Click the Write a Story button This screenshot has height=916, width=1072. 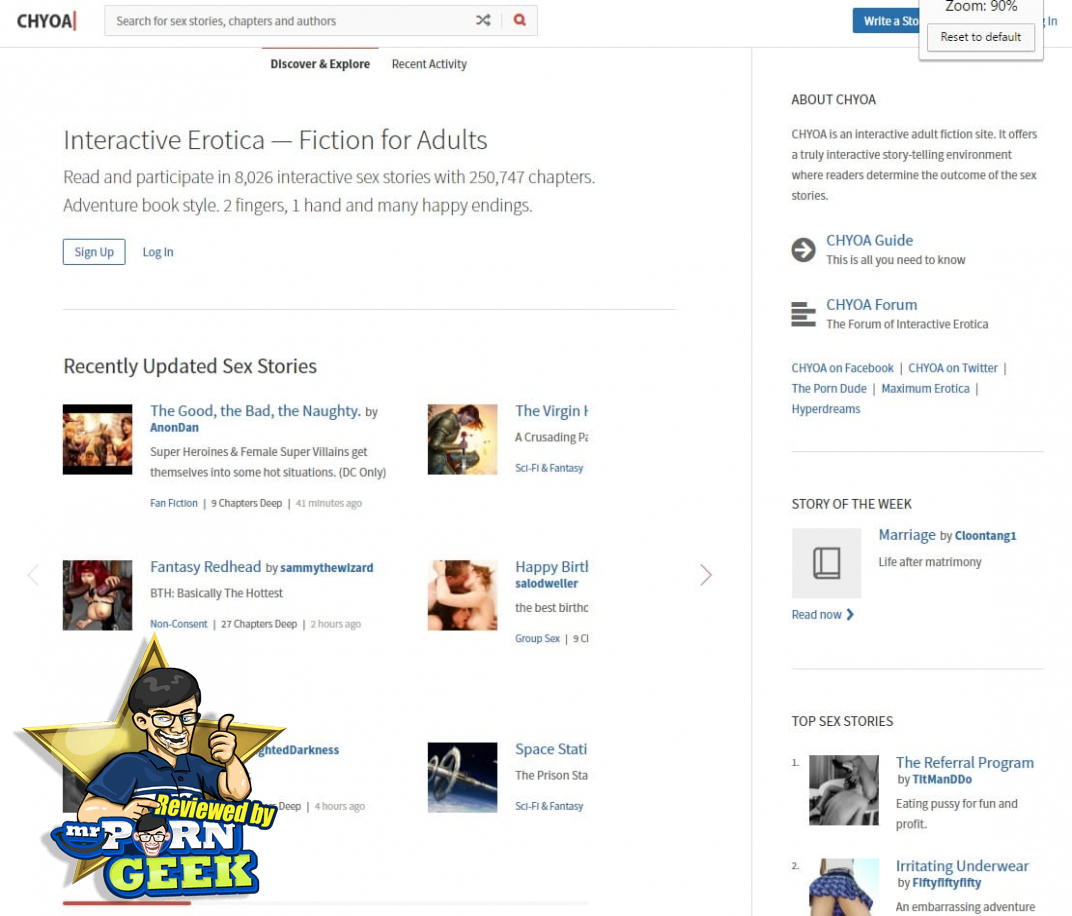coord(886,21)
